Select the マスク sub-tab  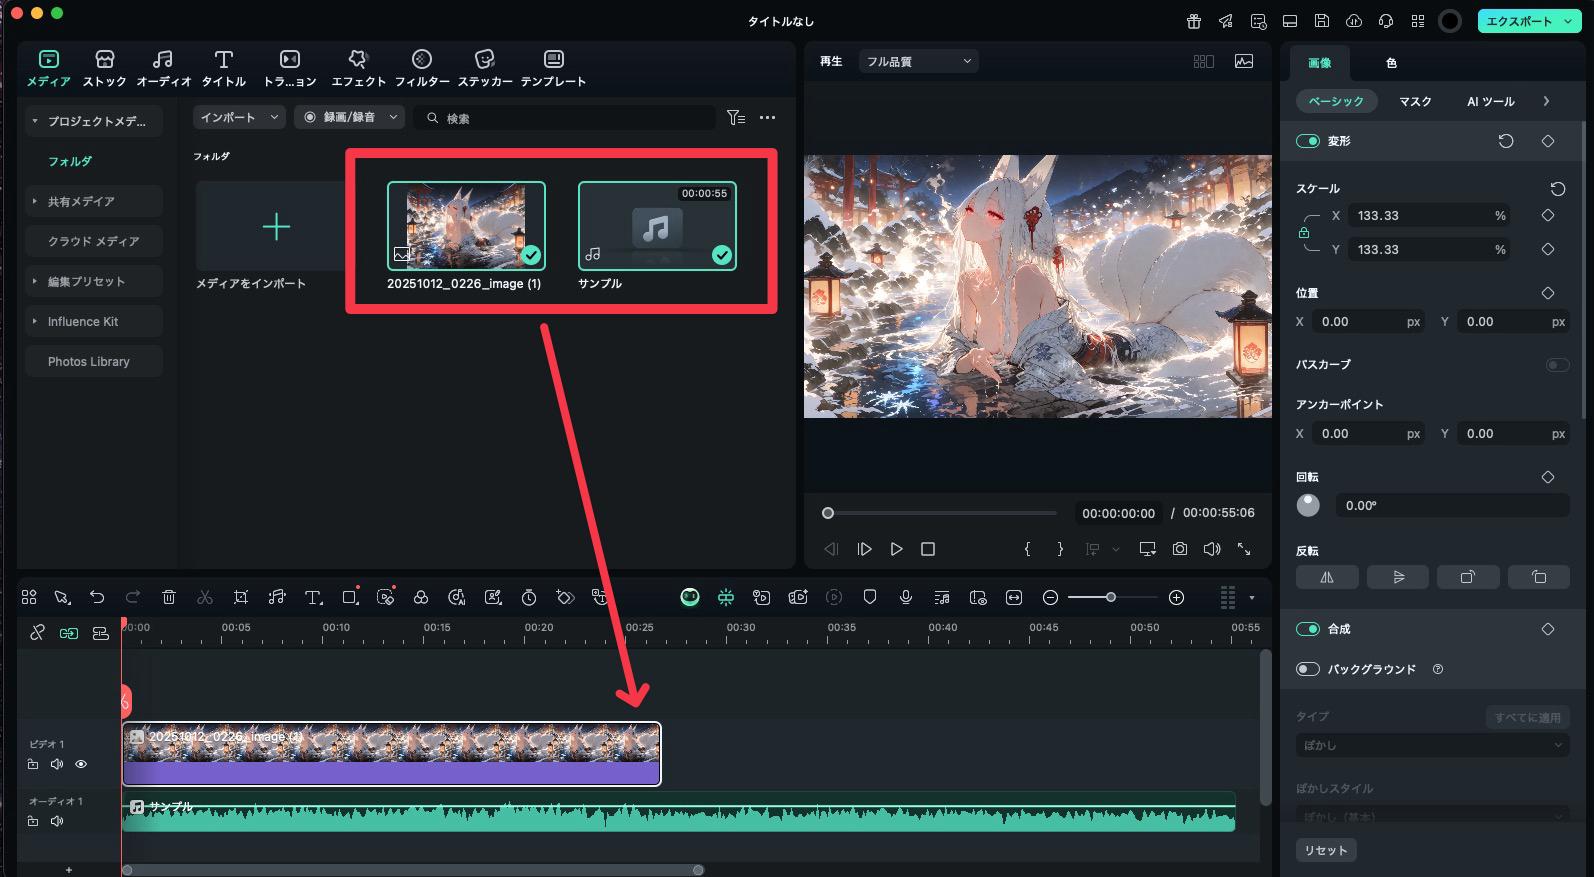click(1415, 101)
